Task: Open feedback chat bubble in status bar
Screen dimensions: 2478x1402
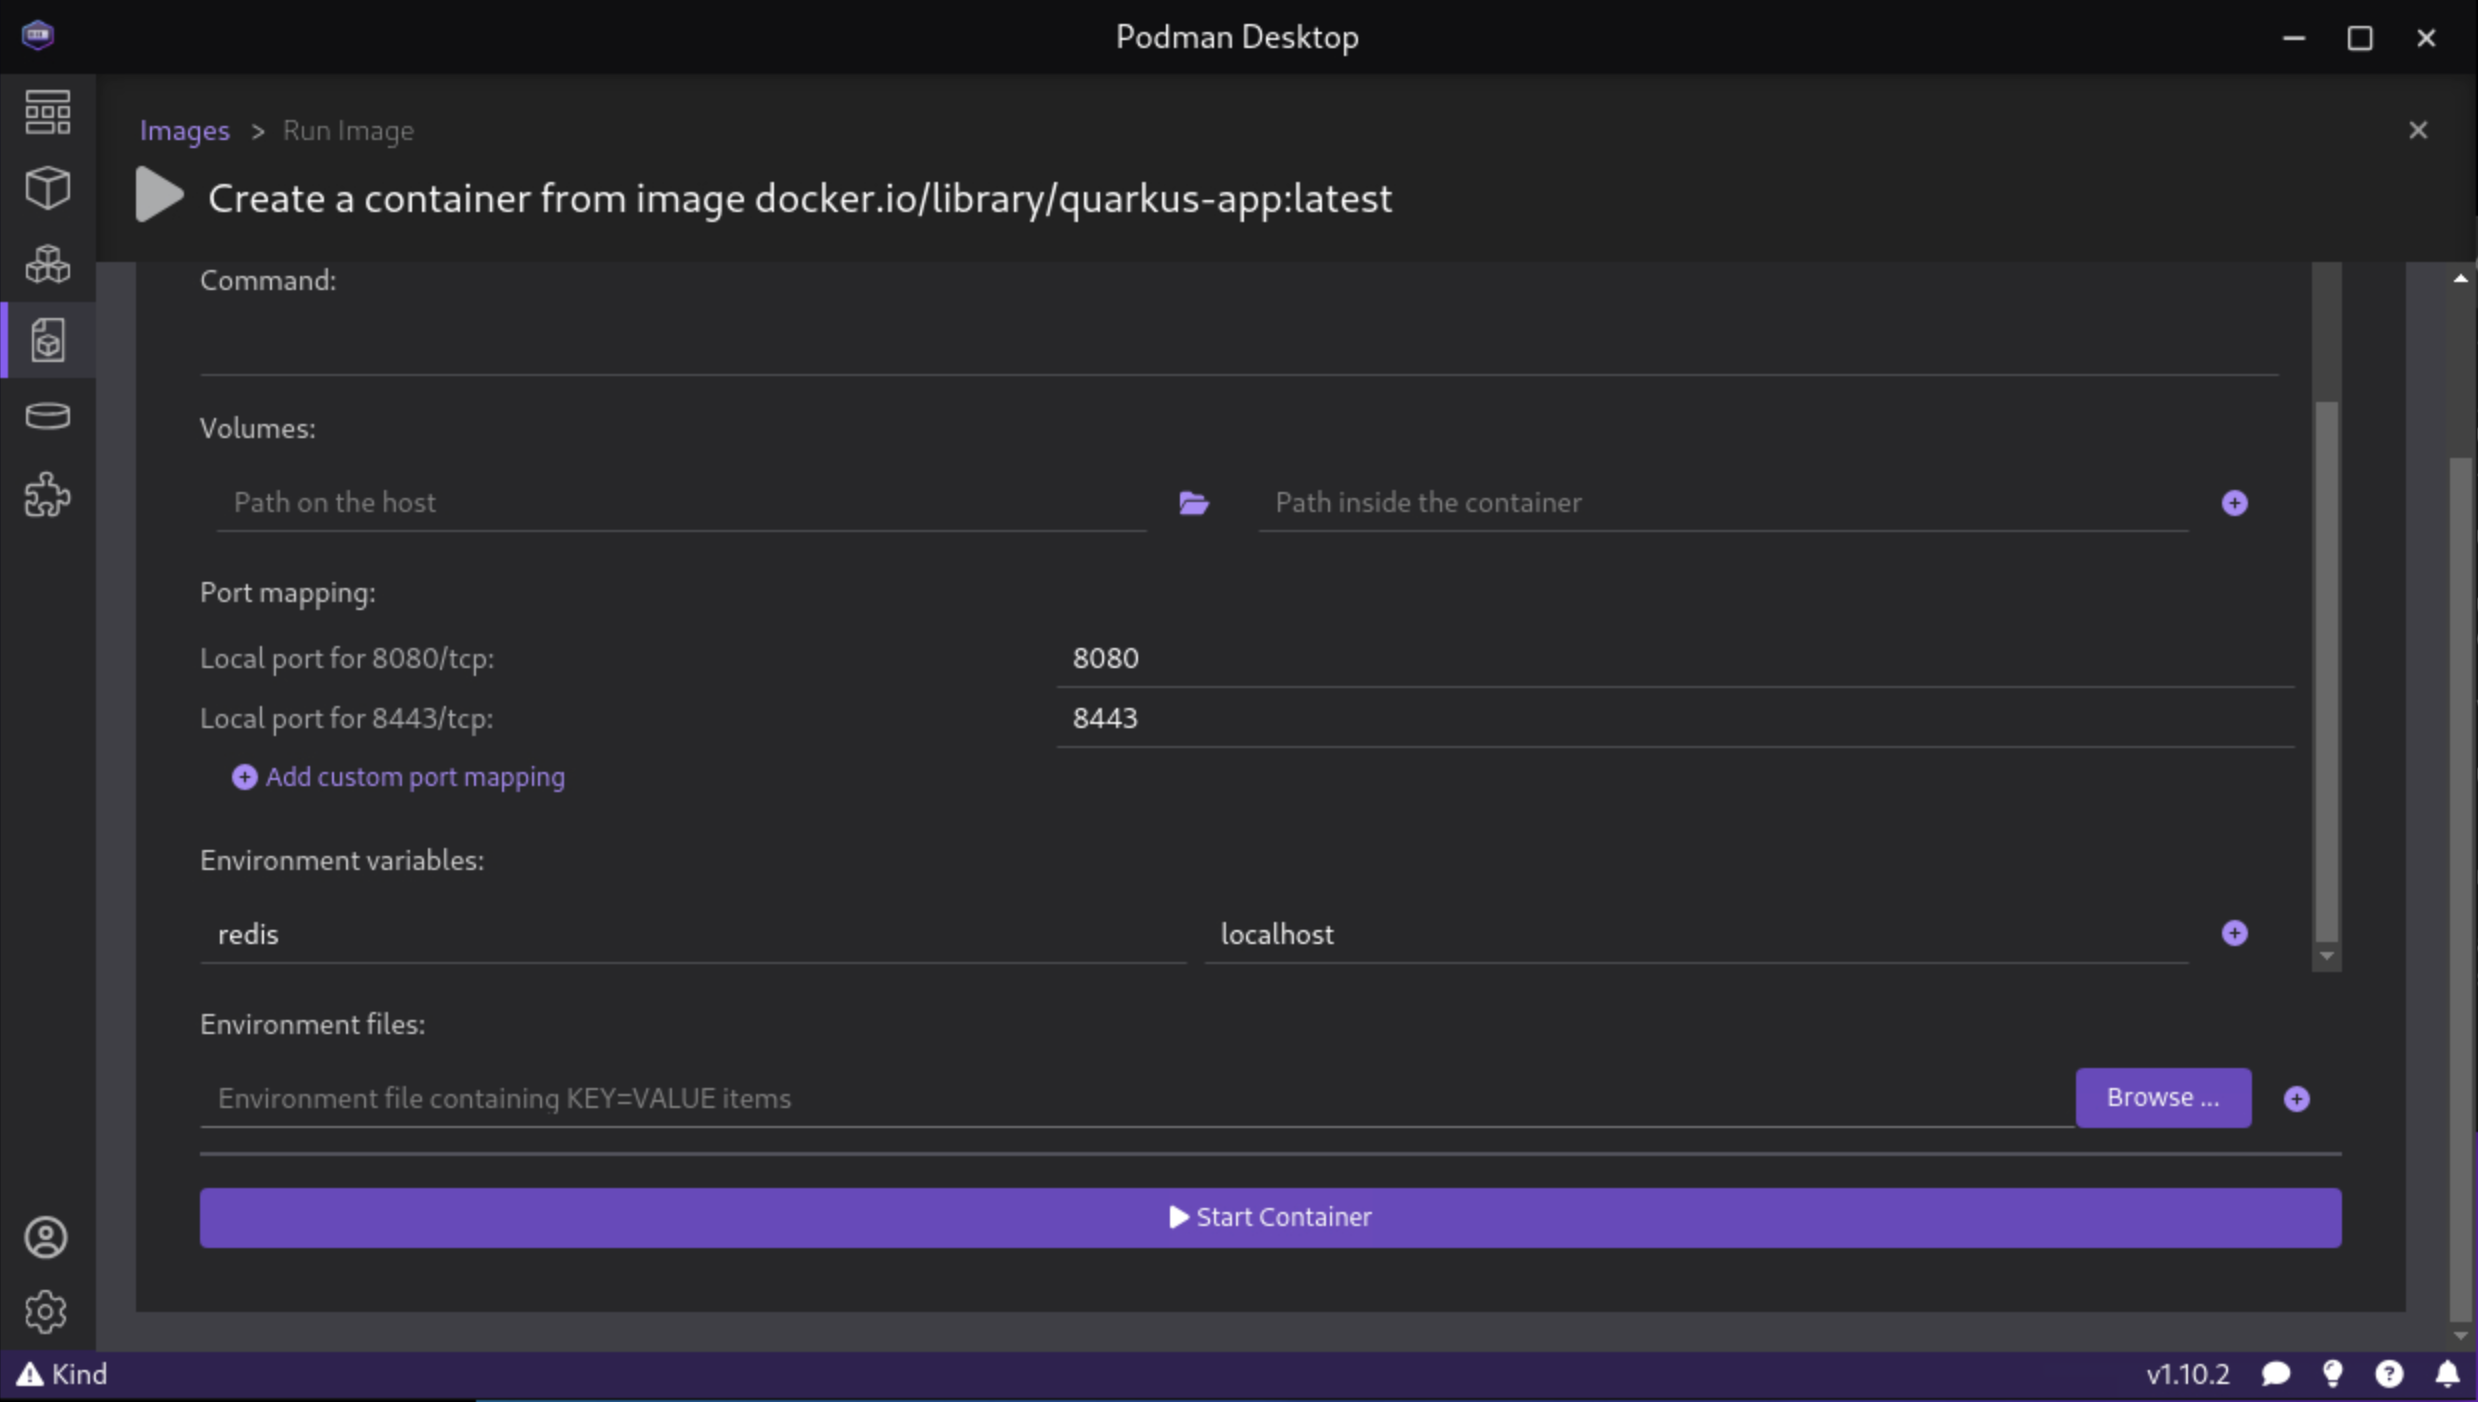Action: (x=2275, y=1374)
